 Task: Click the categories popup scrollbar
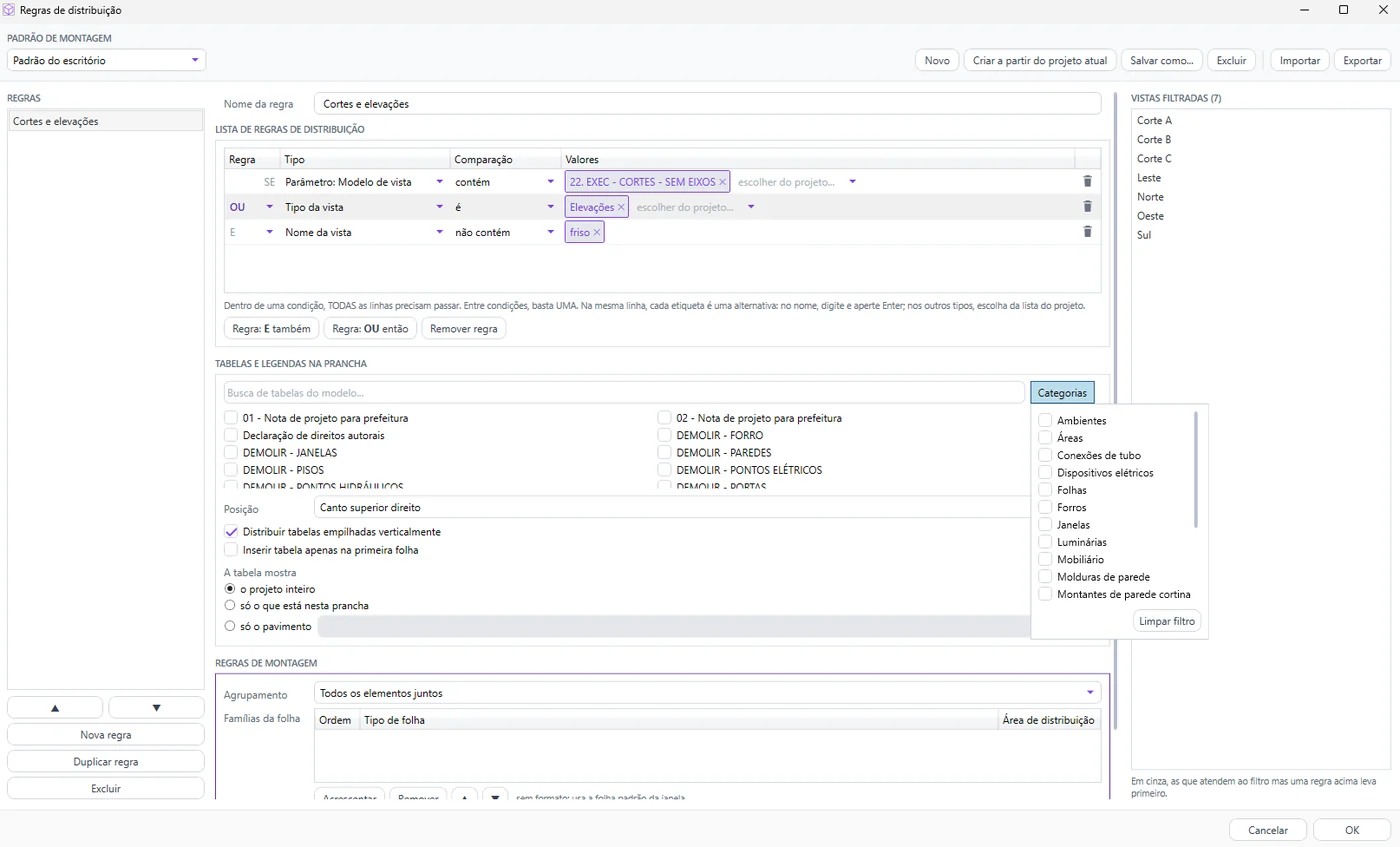pyautogui.click(x=1196, y=470)
